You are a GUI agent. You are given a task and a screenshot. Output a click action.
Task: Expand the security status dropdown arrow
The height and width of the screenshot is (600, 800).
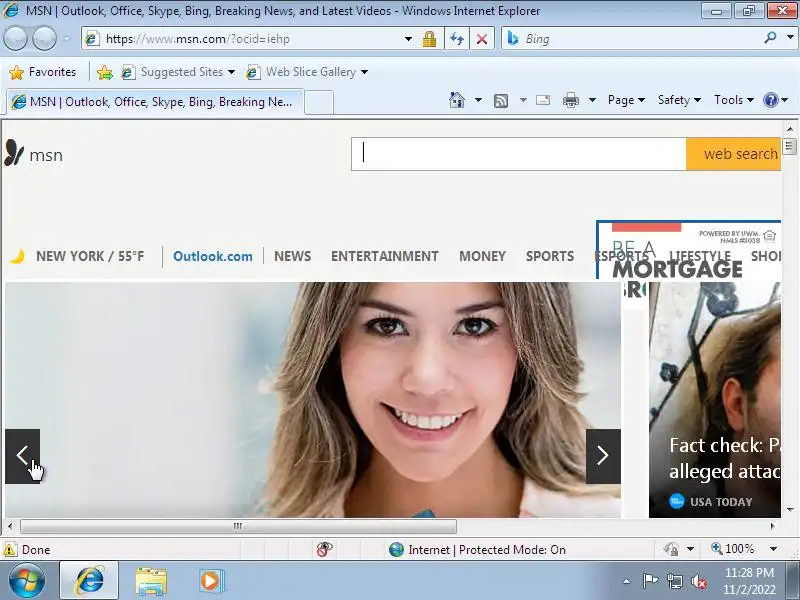tap(690, 549)
